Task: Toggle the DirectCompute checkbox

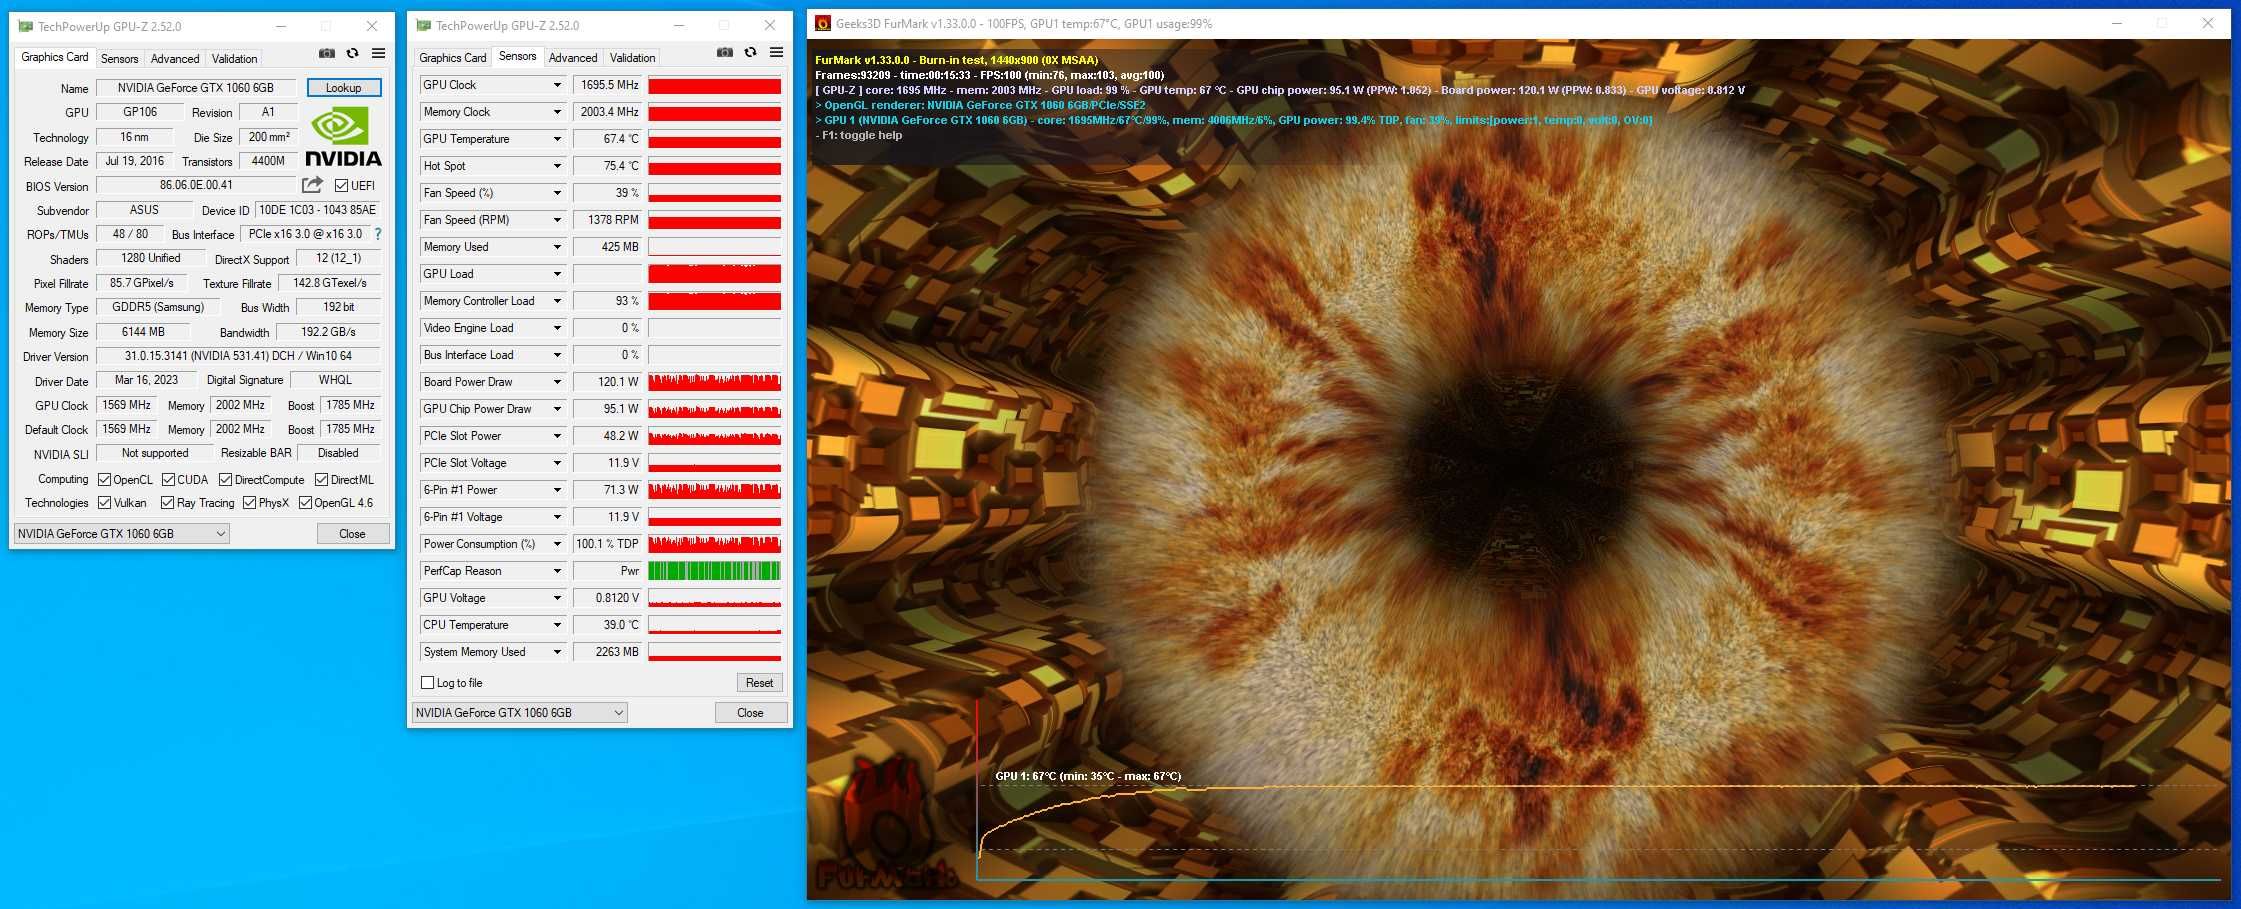Action: pyautogui.click(x=226, y=480)
